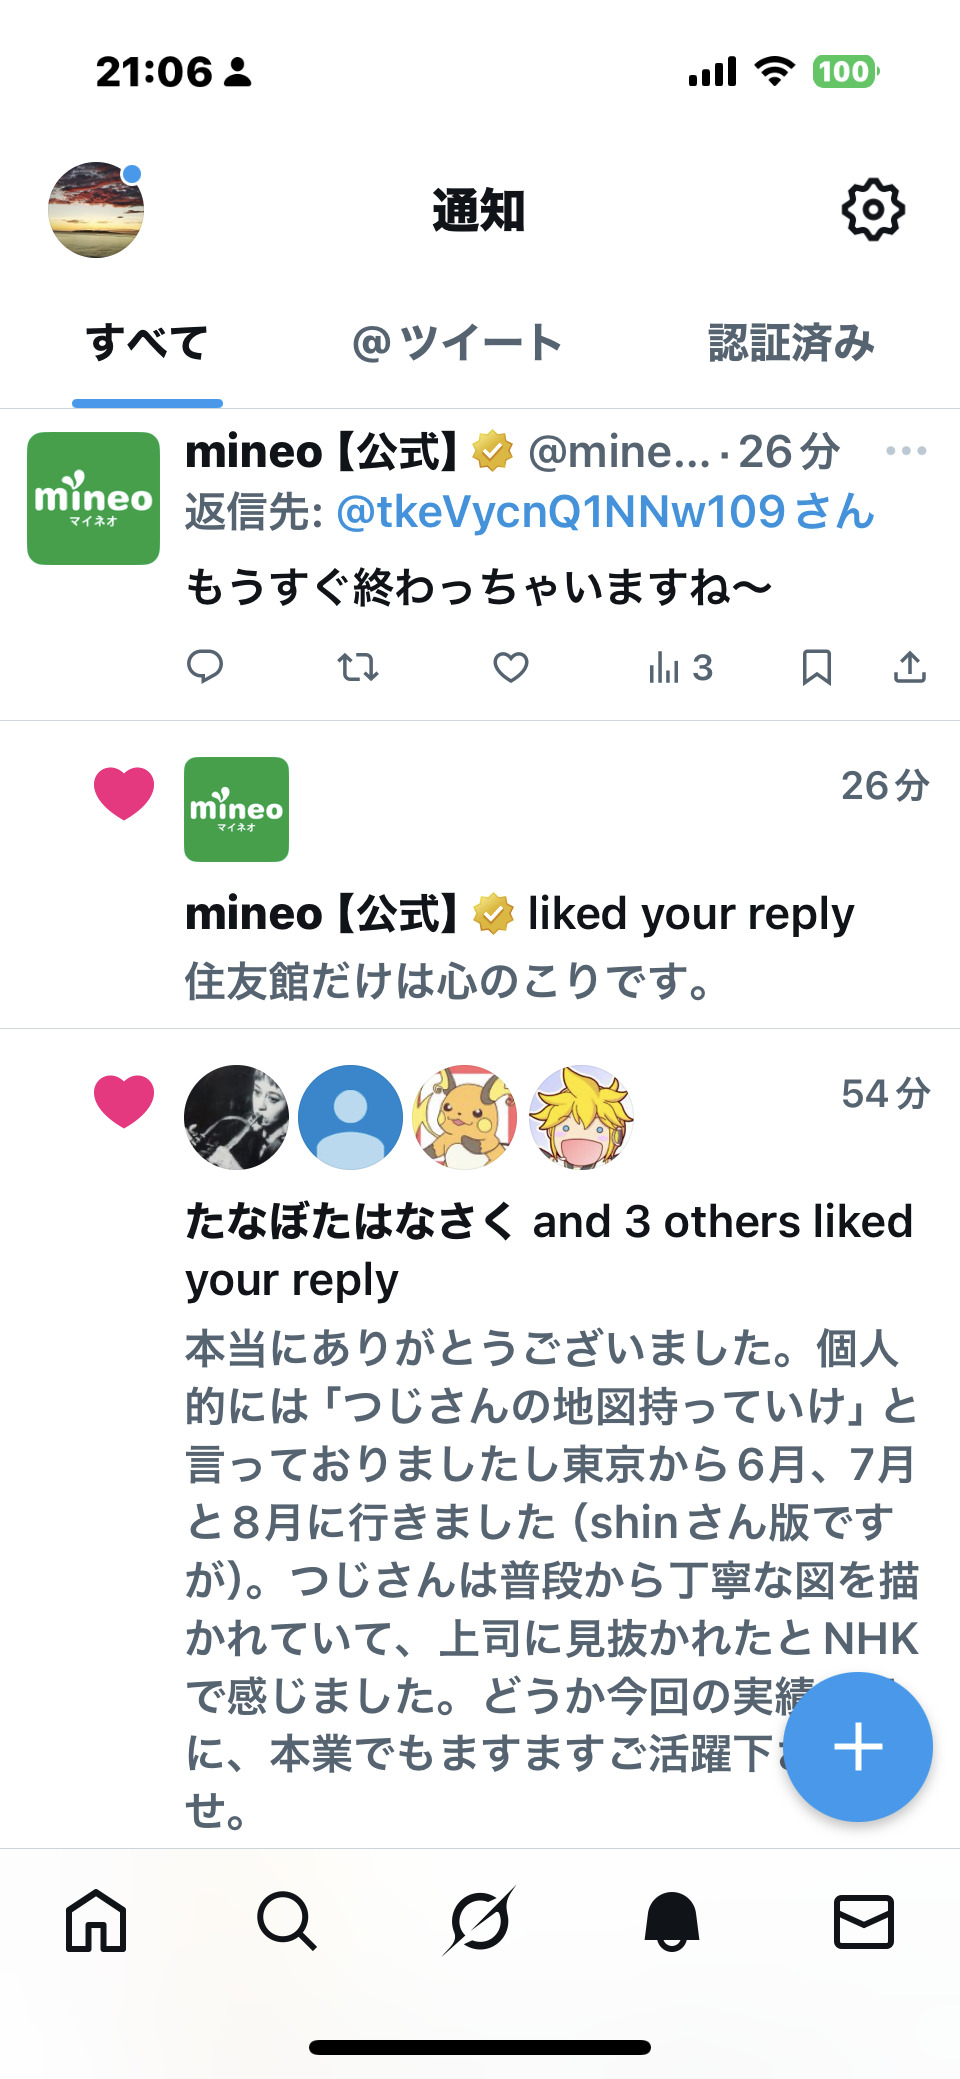The height and width of the screenshot is (2079, 960).
Task: Go to Home timeline
Action: pyautogui.click(x=96, y=1921)
